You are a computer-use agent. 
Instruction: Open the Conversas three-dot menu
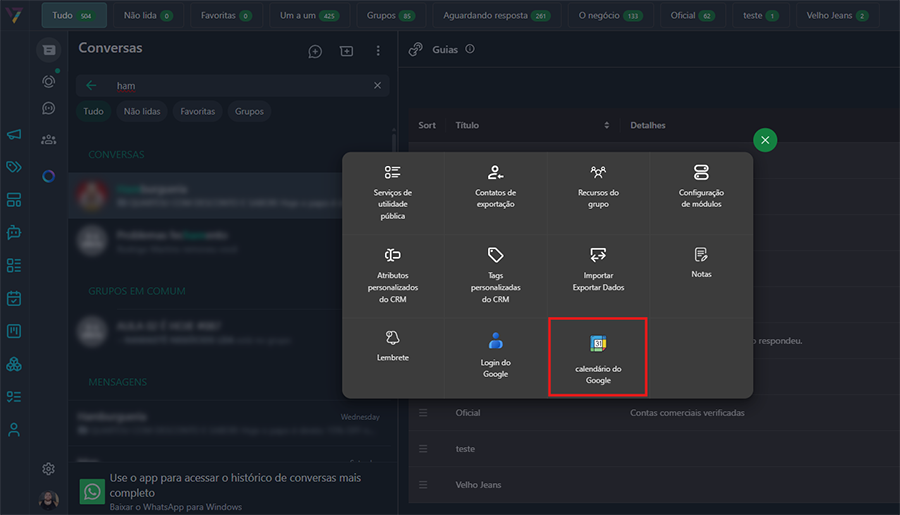pyautogui.click(x=378, y=51)
